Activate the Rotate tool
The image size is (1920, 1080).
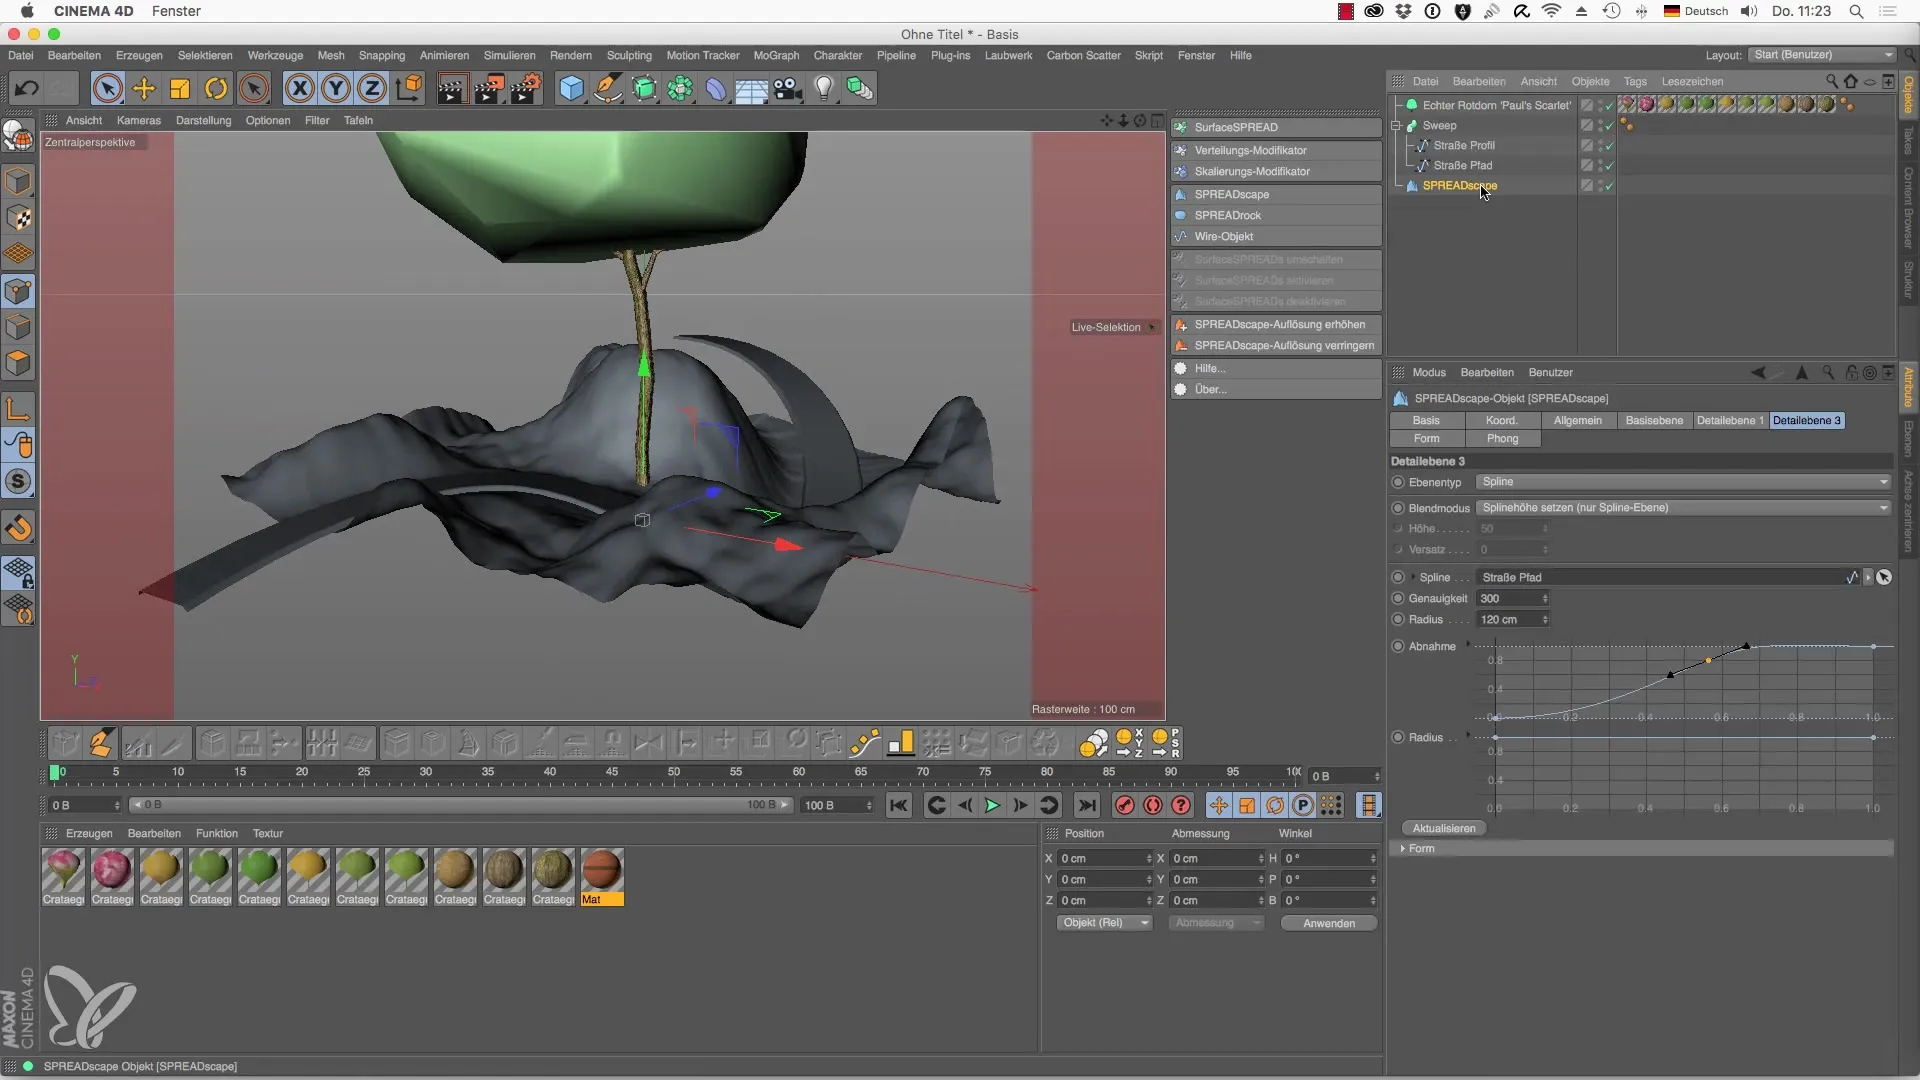click(216, 88)
